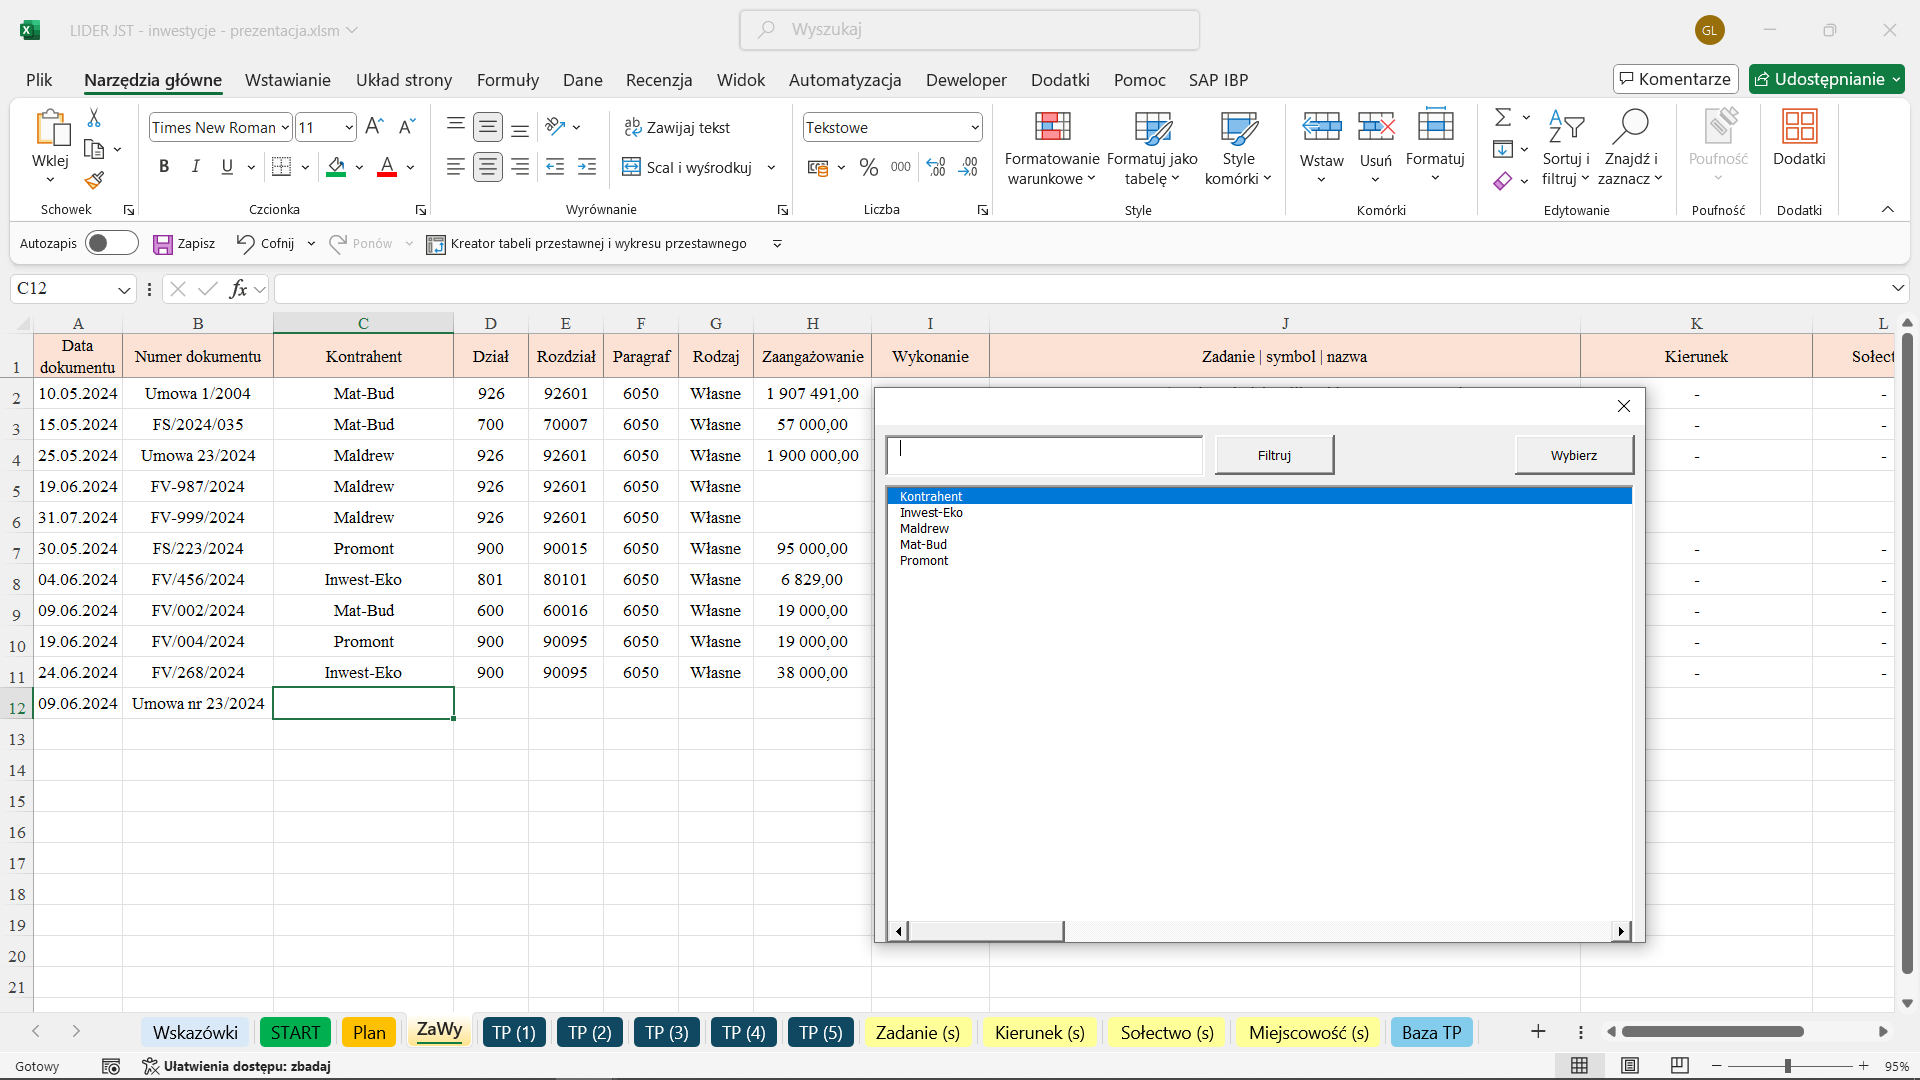
Task: Click the Format Painter brush icon
Action: coord(94,181)
